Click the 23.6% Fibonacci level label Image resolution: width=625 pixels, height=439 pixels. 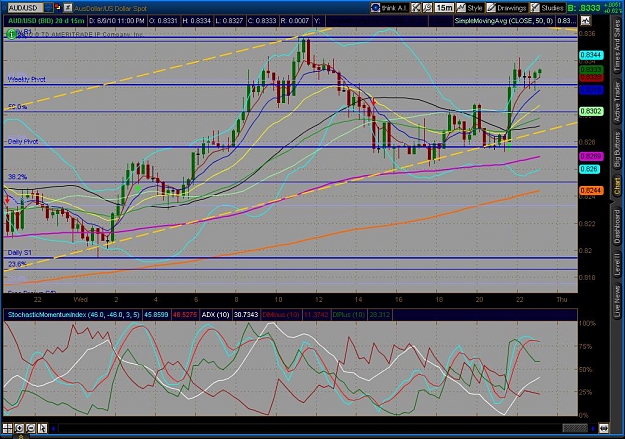click(x=18, y=264)
